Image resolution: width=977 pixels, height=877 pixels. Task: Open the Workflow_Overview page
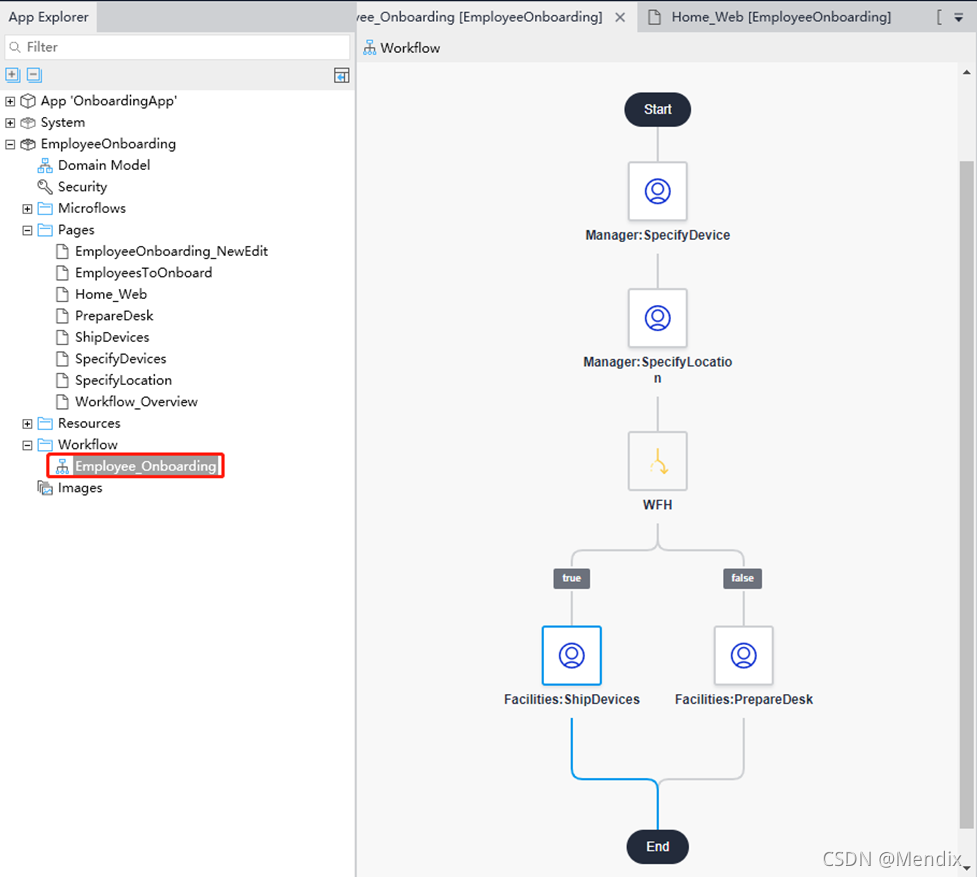click(135, 401)
